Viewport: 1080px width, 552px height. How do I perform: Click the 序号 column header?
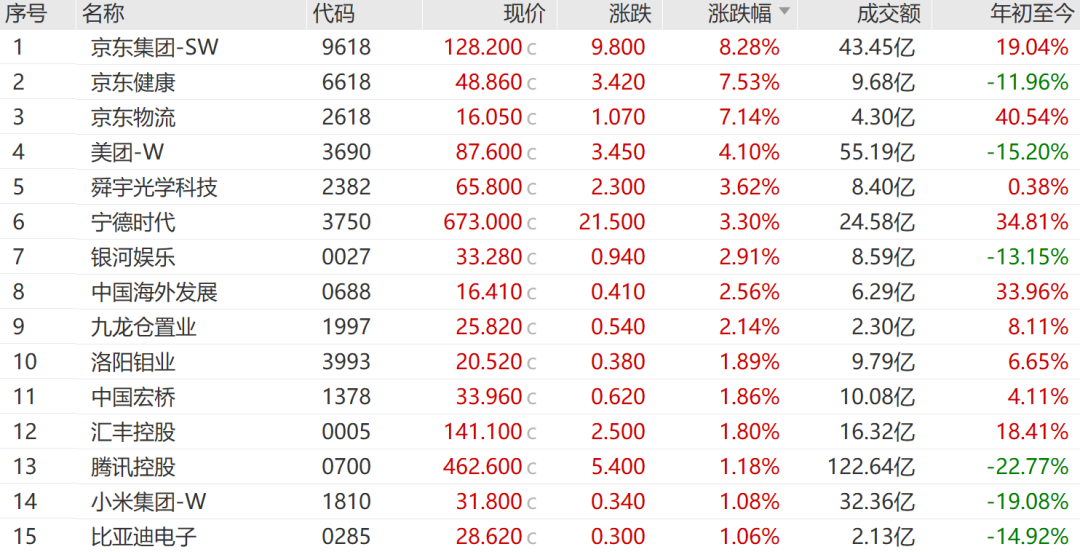tap(26, 13)
